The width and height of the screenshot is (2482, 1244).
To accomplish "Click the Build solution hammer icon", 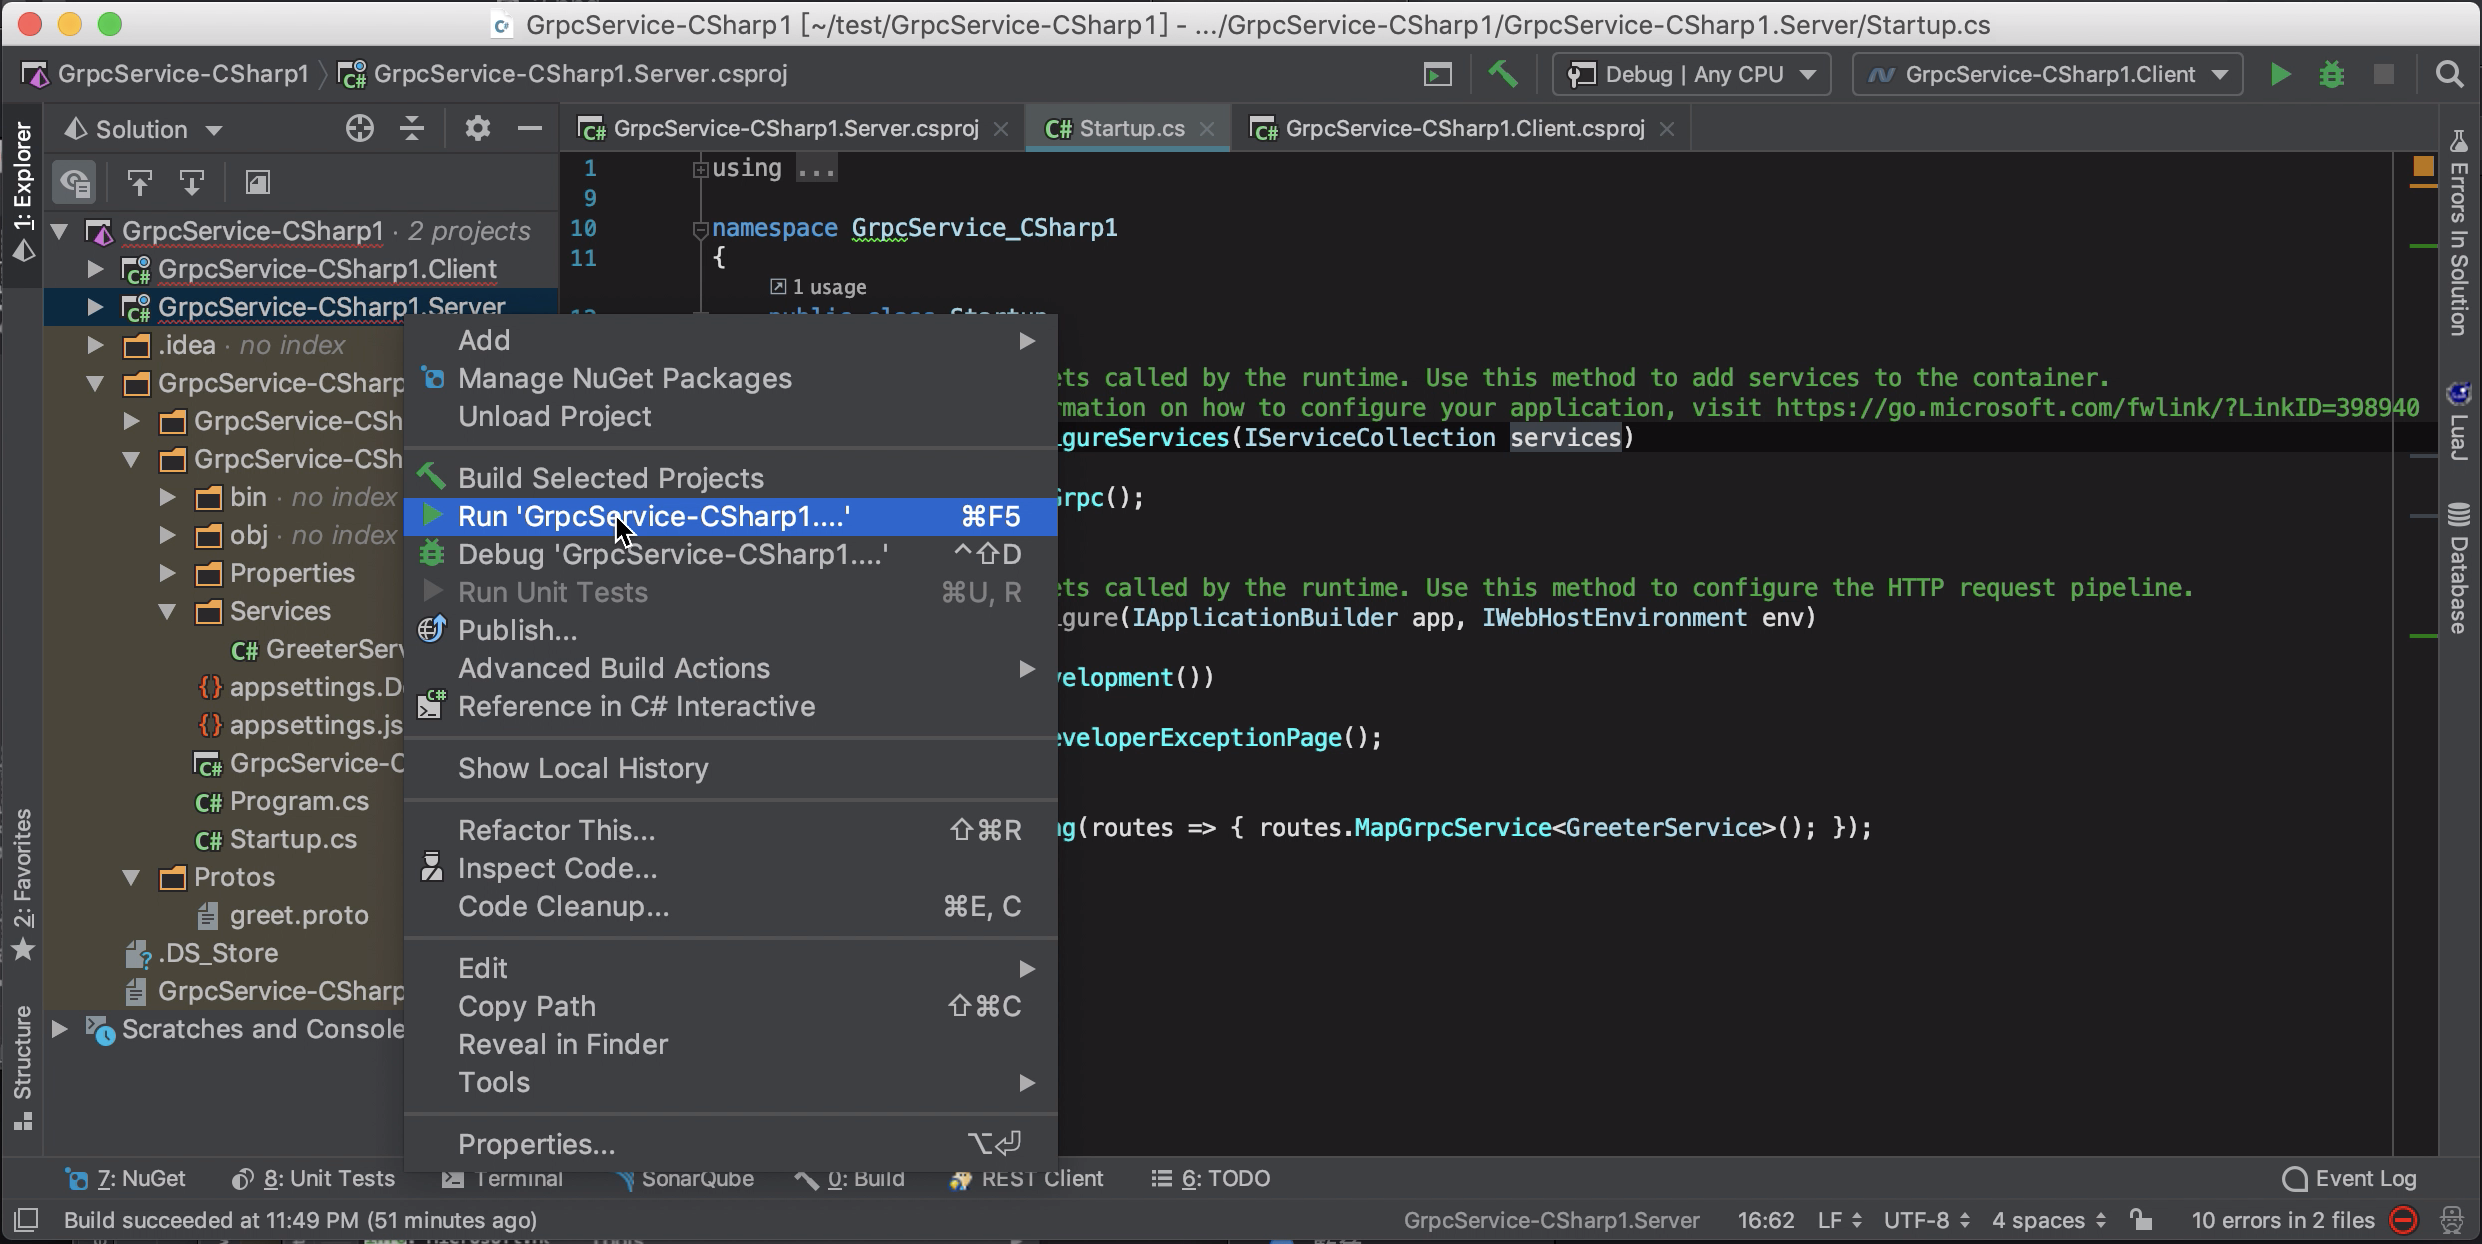I will coord(1502,74).
